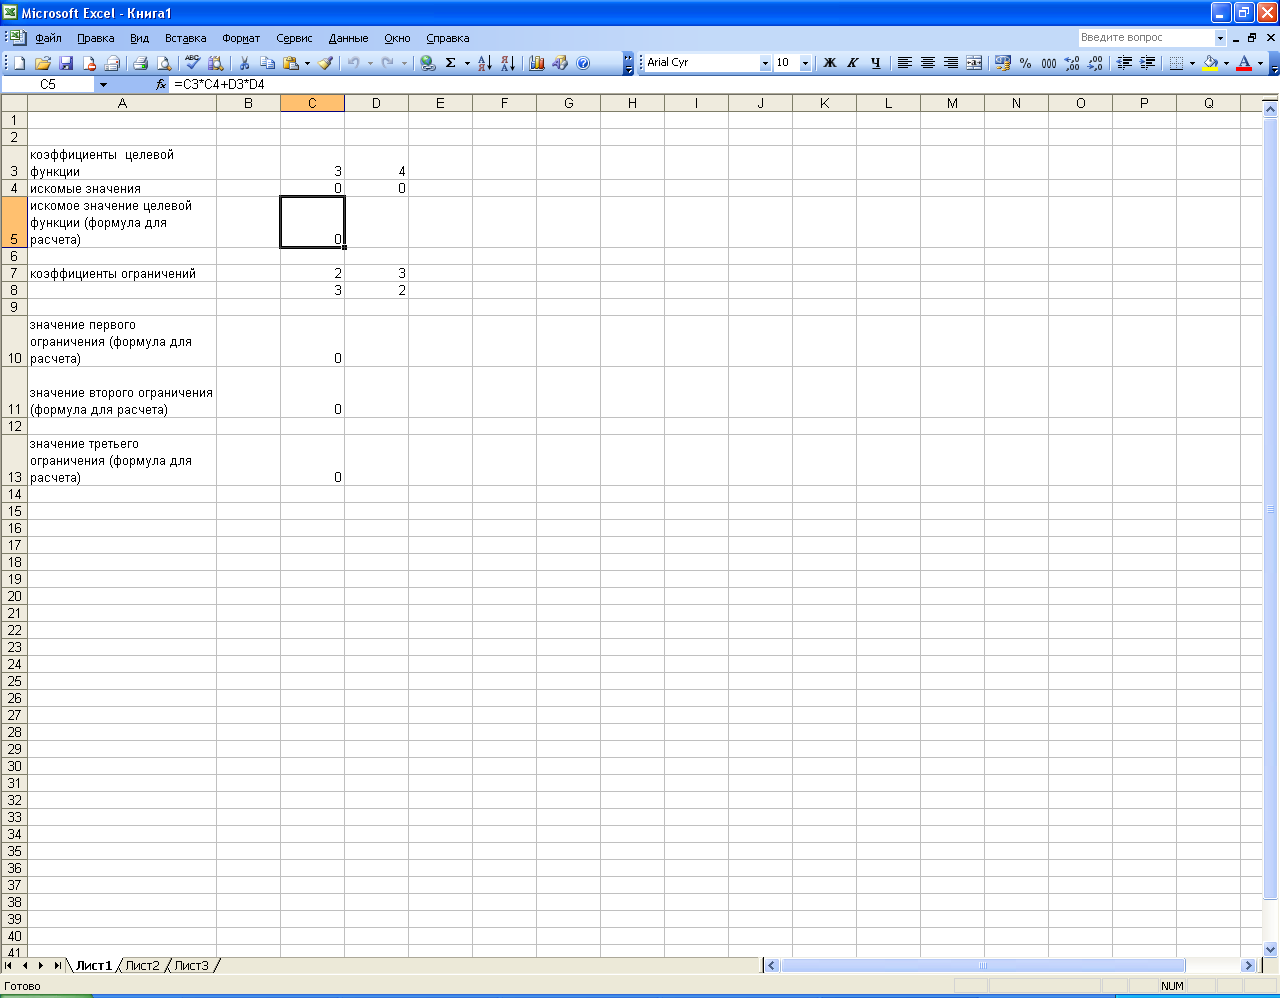Save the workbook with the floppy icon
Viewport: 1280px width, 998px height.
[66, 63]
